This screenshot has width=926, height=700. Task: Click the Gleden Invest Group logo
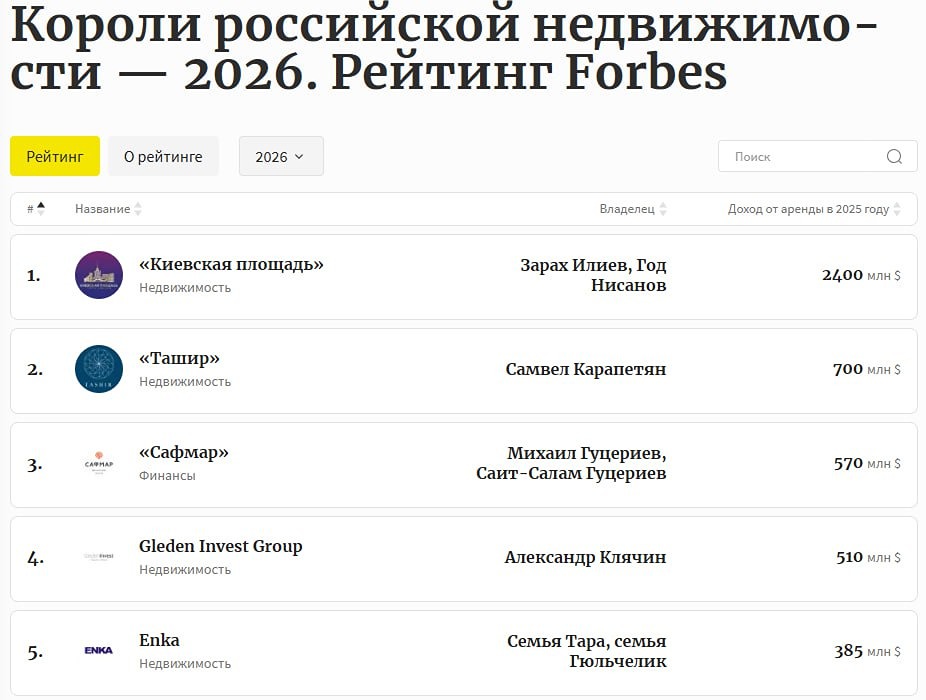[98, 556]
